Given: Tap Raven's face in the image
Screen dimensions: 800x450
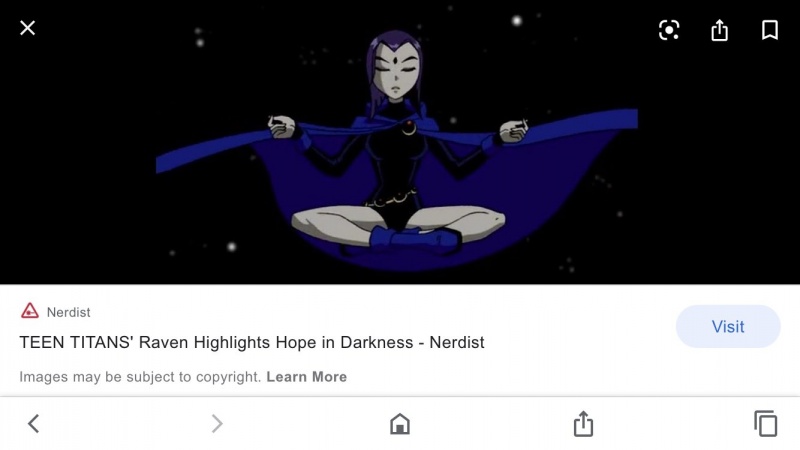Looking at the screenshot, I should [396, 71].
